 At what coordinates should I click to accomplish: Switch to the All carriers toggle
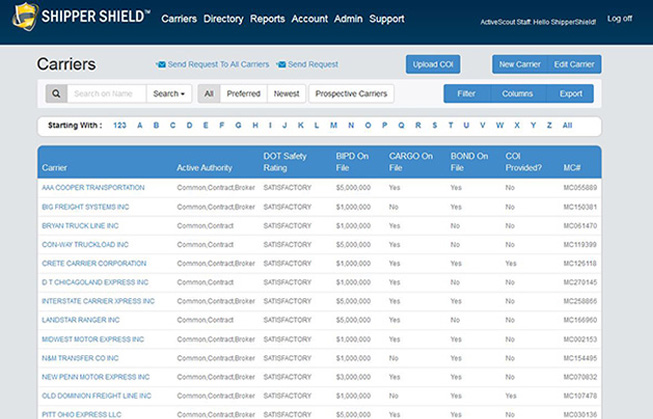click(209, 94)
